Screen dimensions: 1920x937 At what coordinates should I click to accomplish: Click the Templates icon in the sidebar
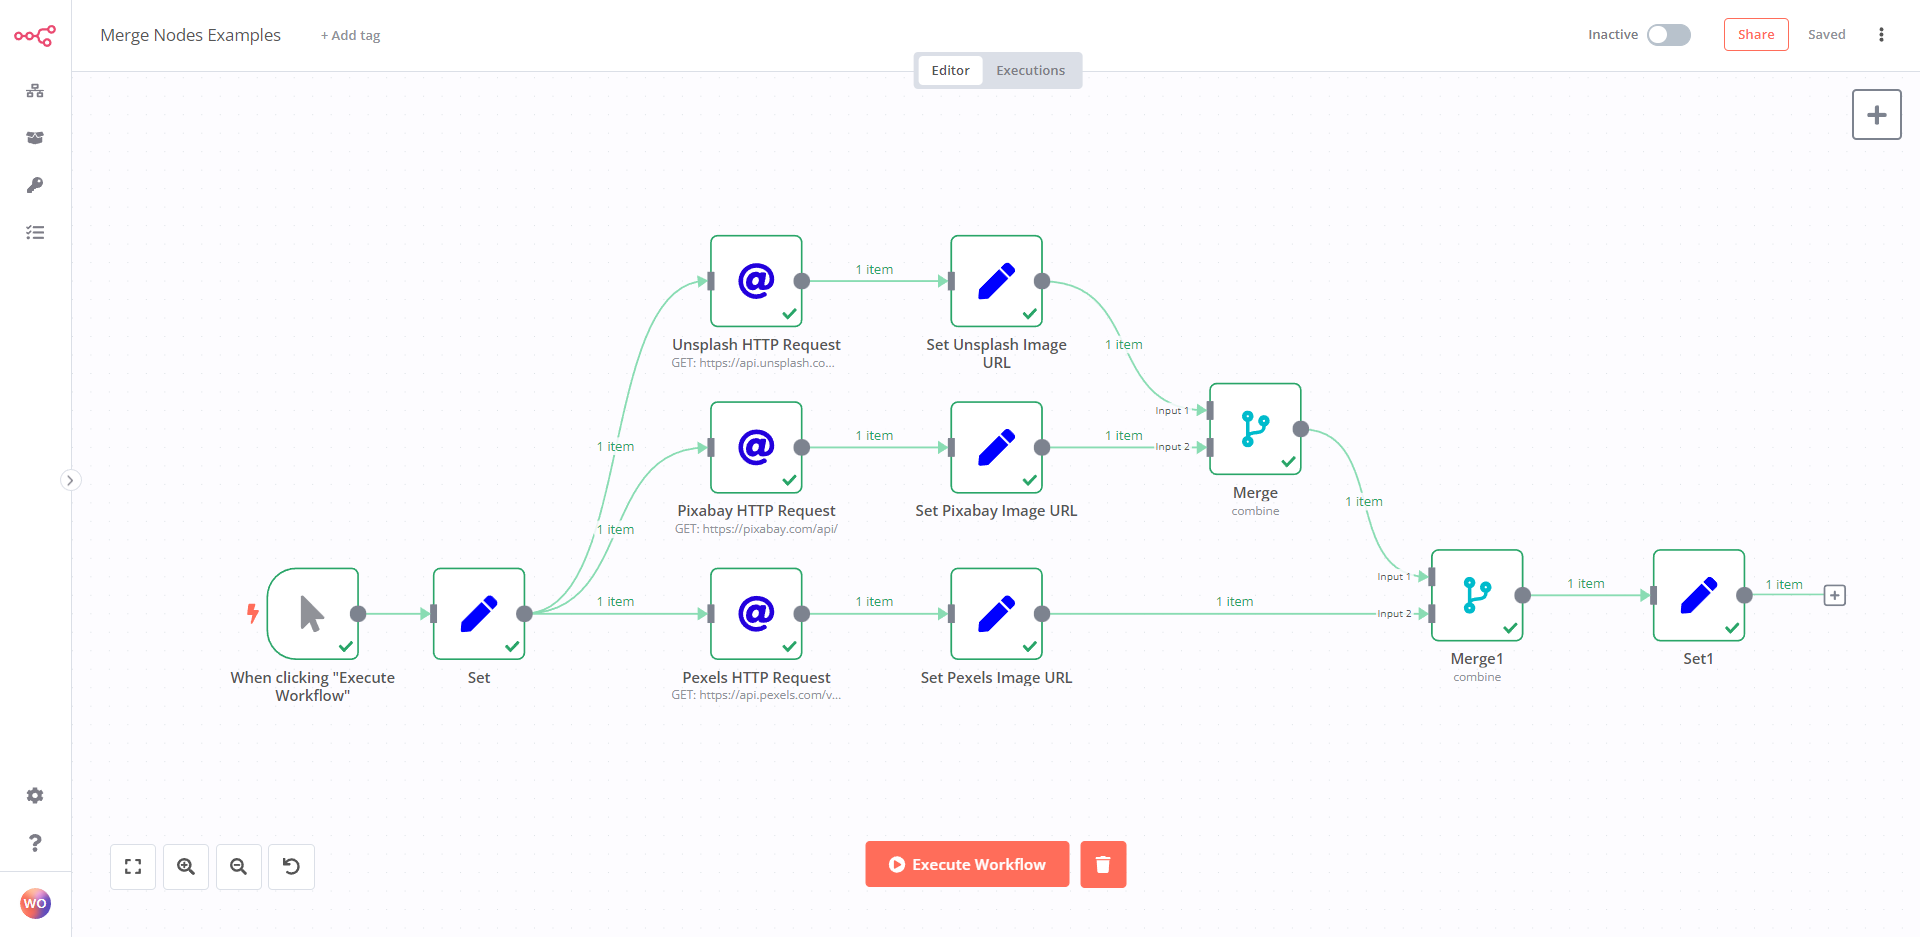(35, 138)
